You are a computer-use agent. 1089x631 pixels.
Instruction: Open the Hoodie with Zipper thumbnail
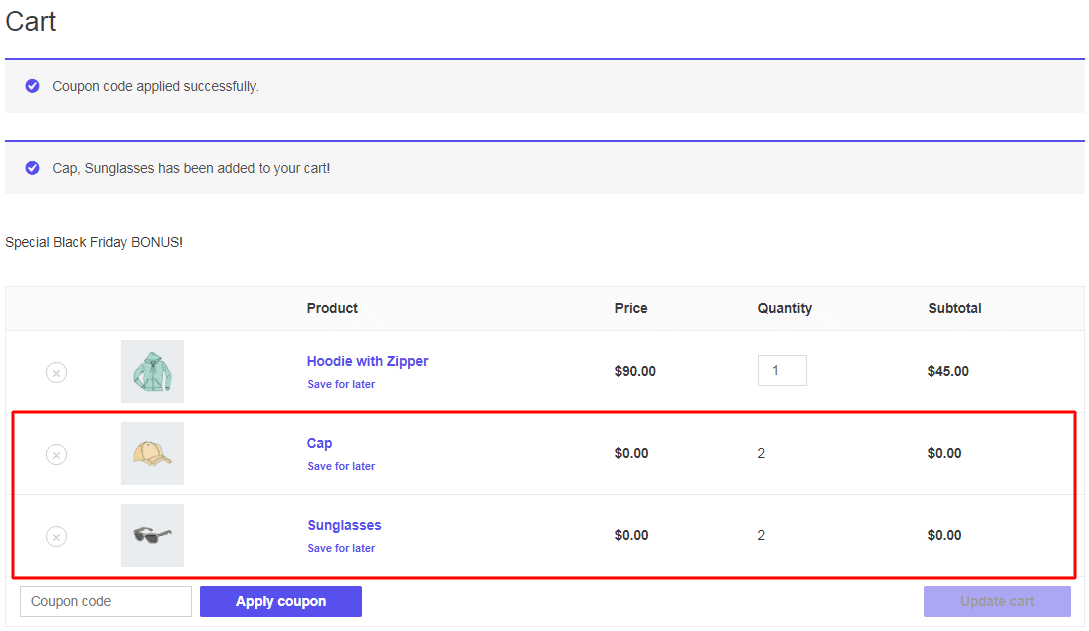(152, 371)
